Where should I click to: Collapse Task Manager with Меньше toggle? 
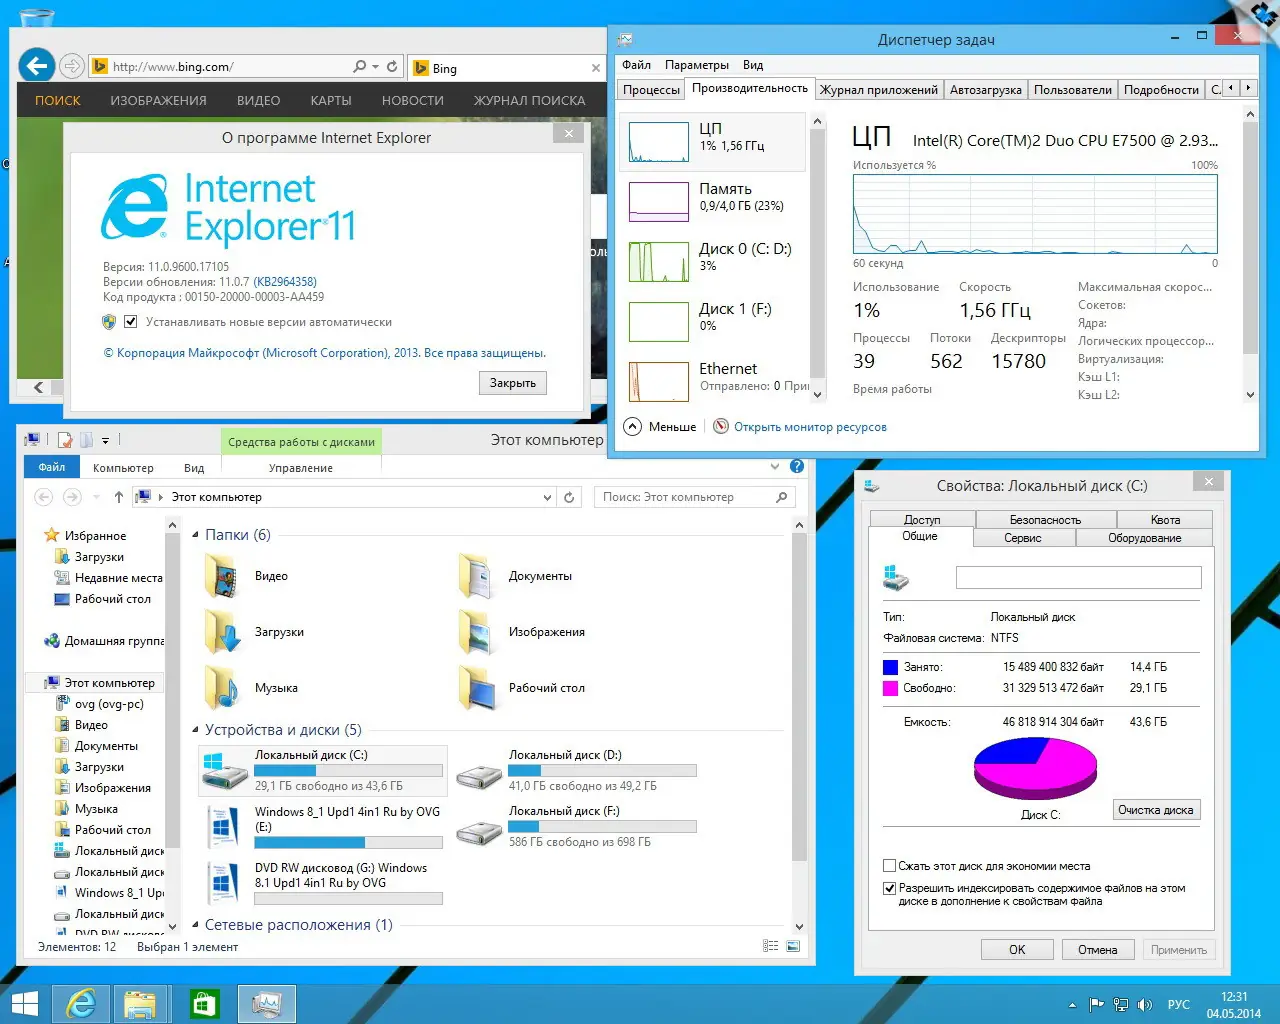click(x=660, y=427)
